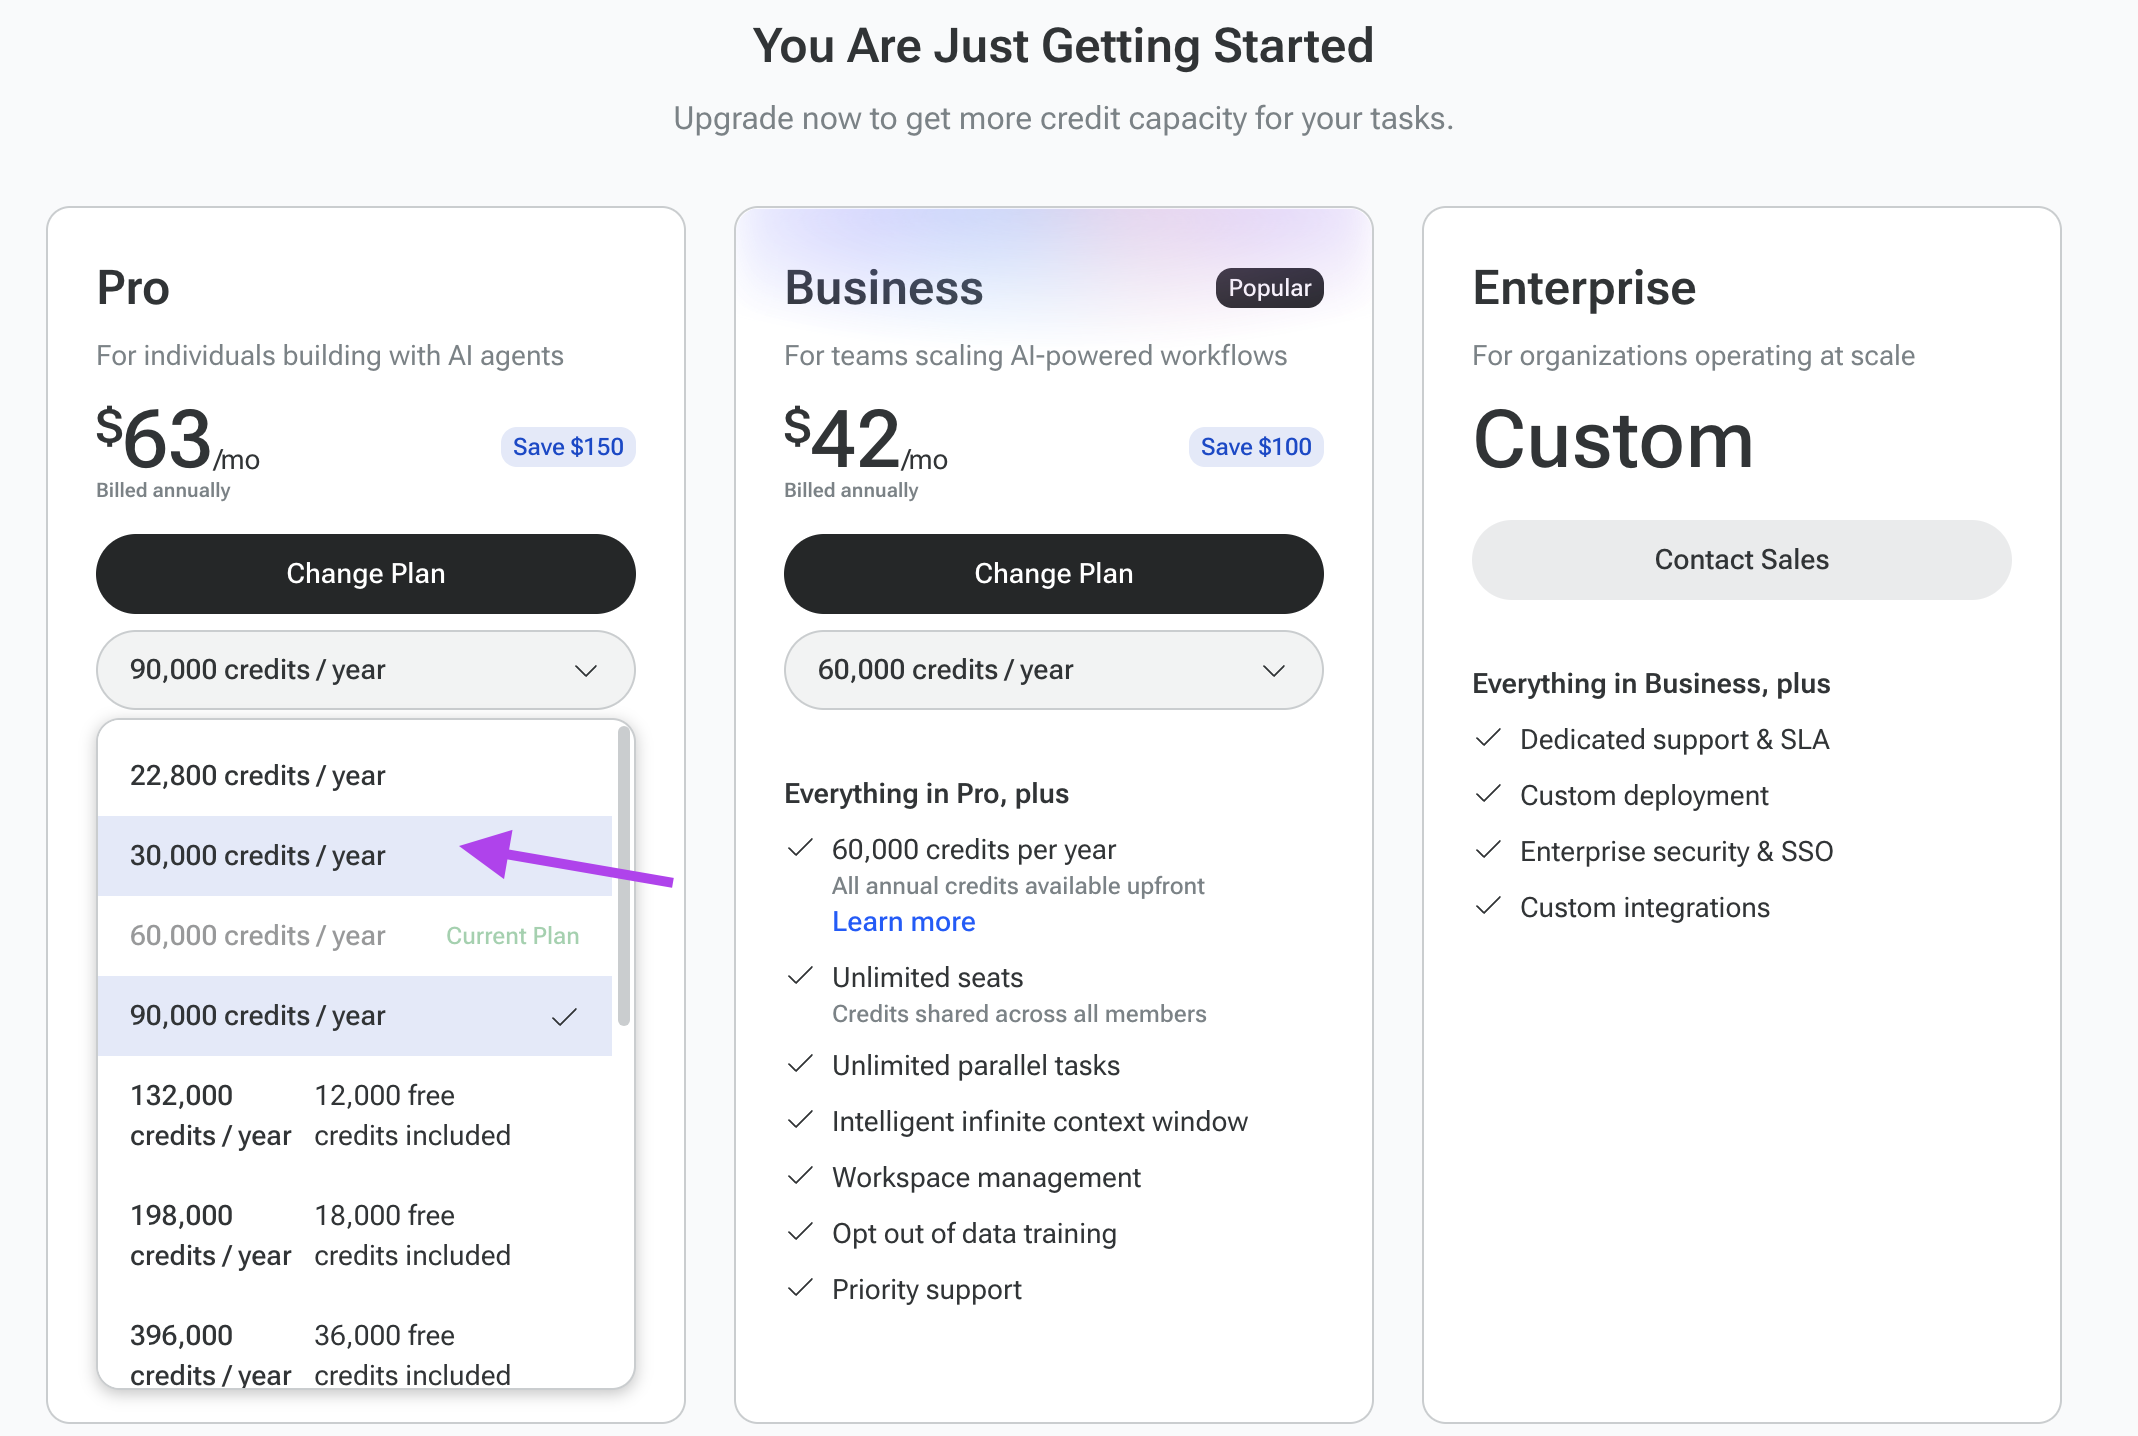This screenshot has height=1436, width=2138.
Task: Select 132,000 credits / year option
Action: [355, 1115]
